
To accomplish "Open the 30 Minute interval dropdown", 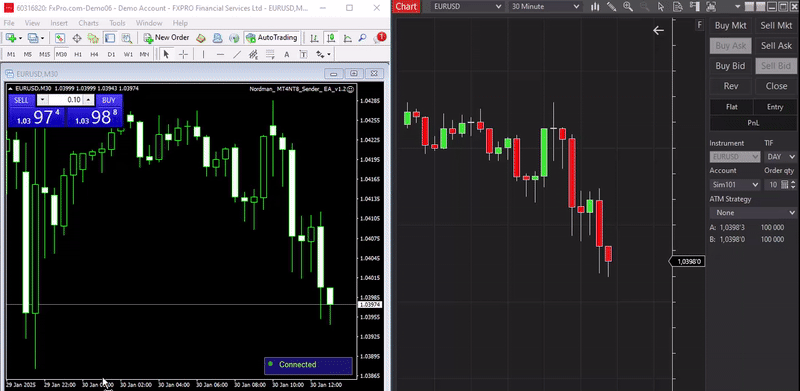I will pos(545,6).
